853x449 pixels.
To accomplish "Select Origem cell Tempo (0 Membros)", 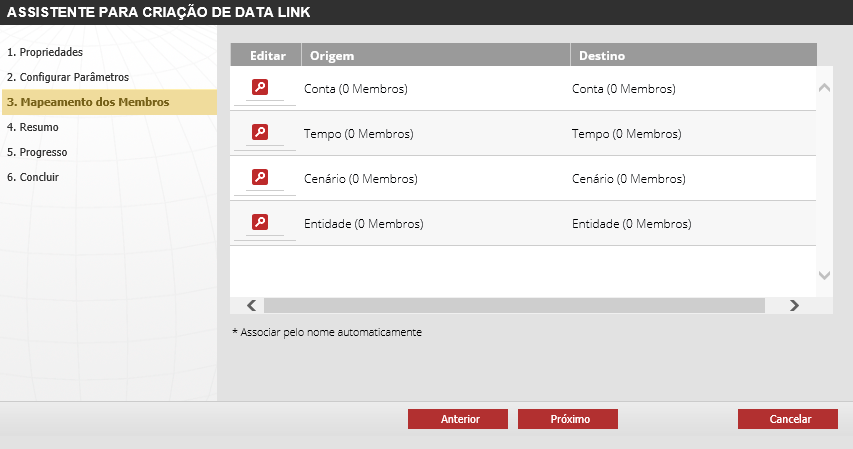I will [358, 134].
